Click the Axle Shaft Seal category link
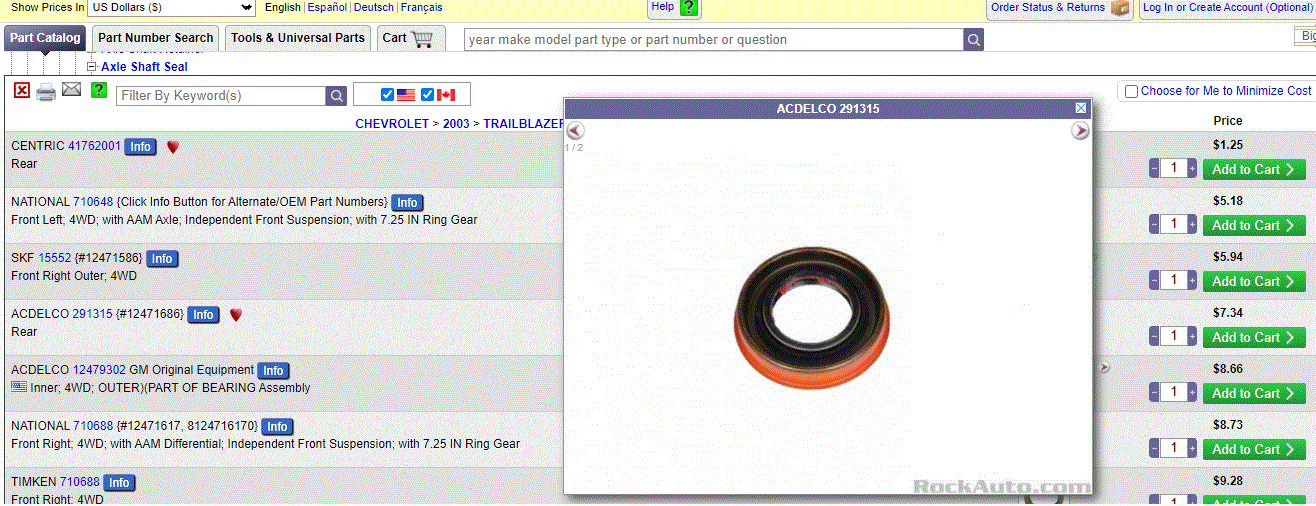 point(144,67)
